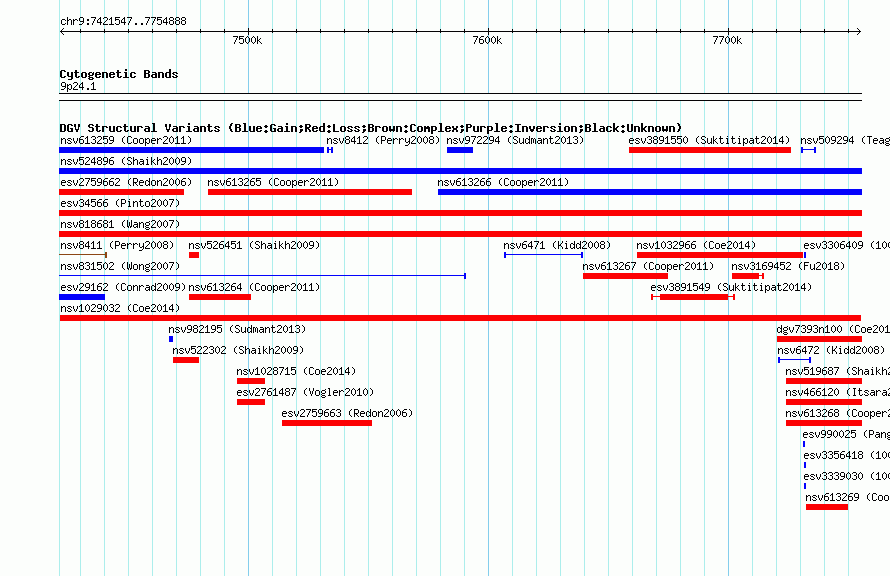Click the 9p24.1 cytogenetic band label

pos(78,86)
